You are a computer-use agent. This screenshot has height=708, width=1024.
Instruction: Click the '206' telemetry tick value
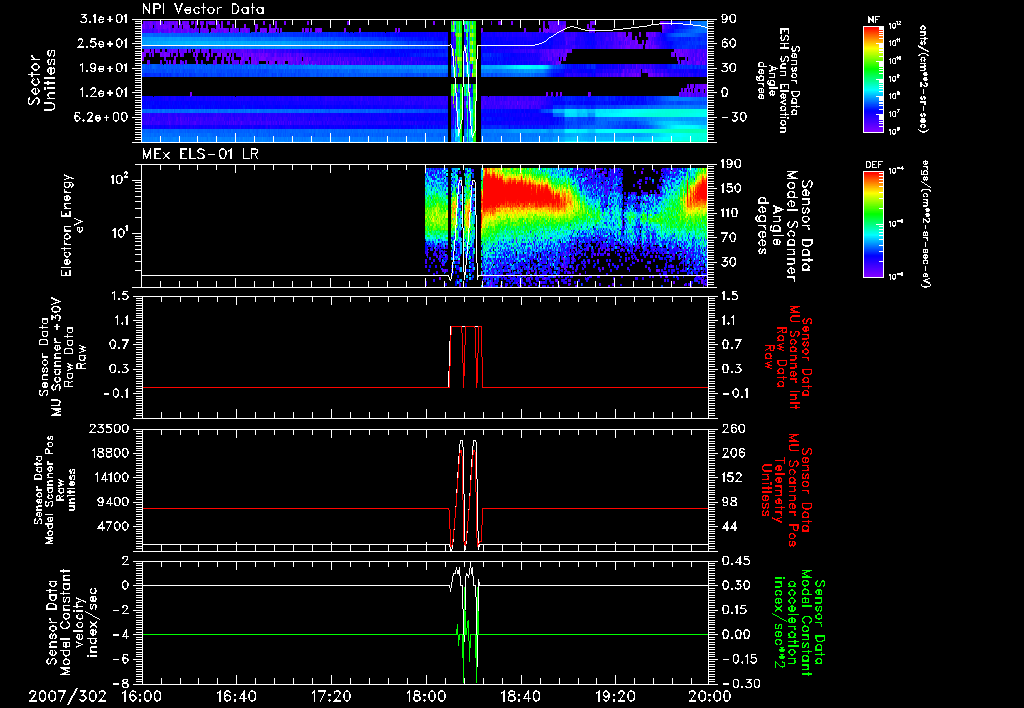733,453
